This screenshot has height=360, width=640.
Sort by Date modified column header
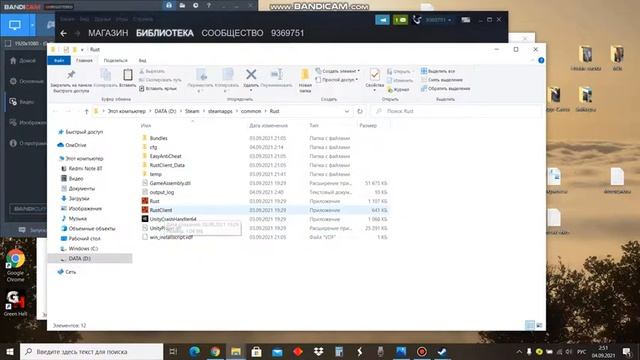tap(269, 126)
